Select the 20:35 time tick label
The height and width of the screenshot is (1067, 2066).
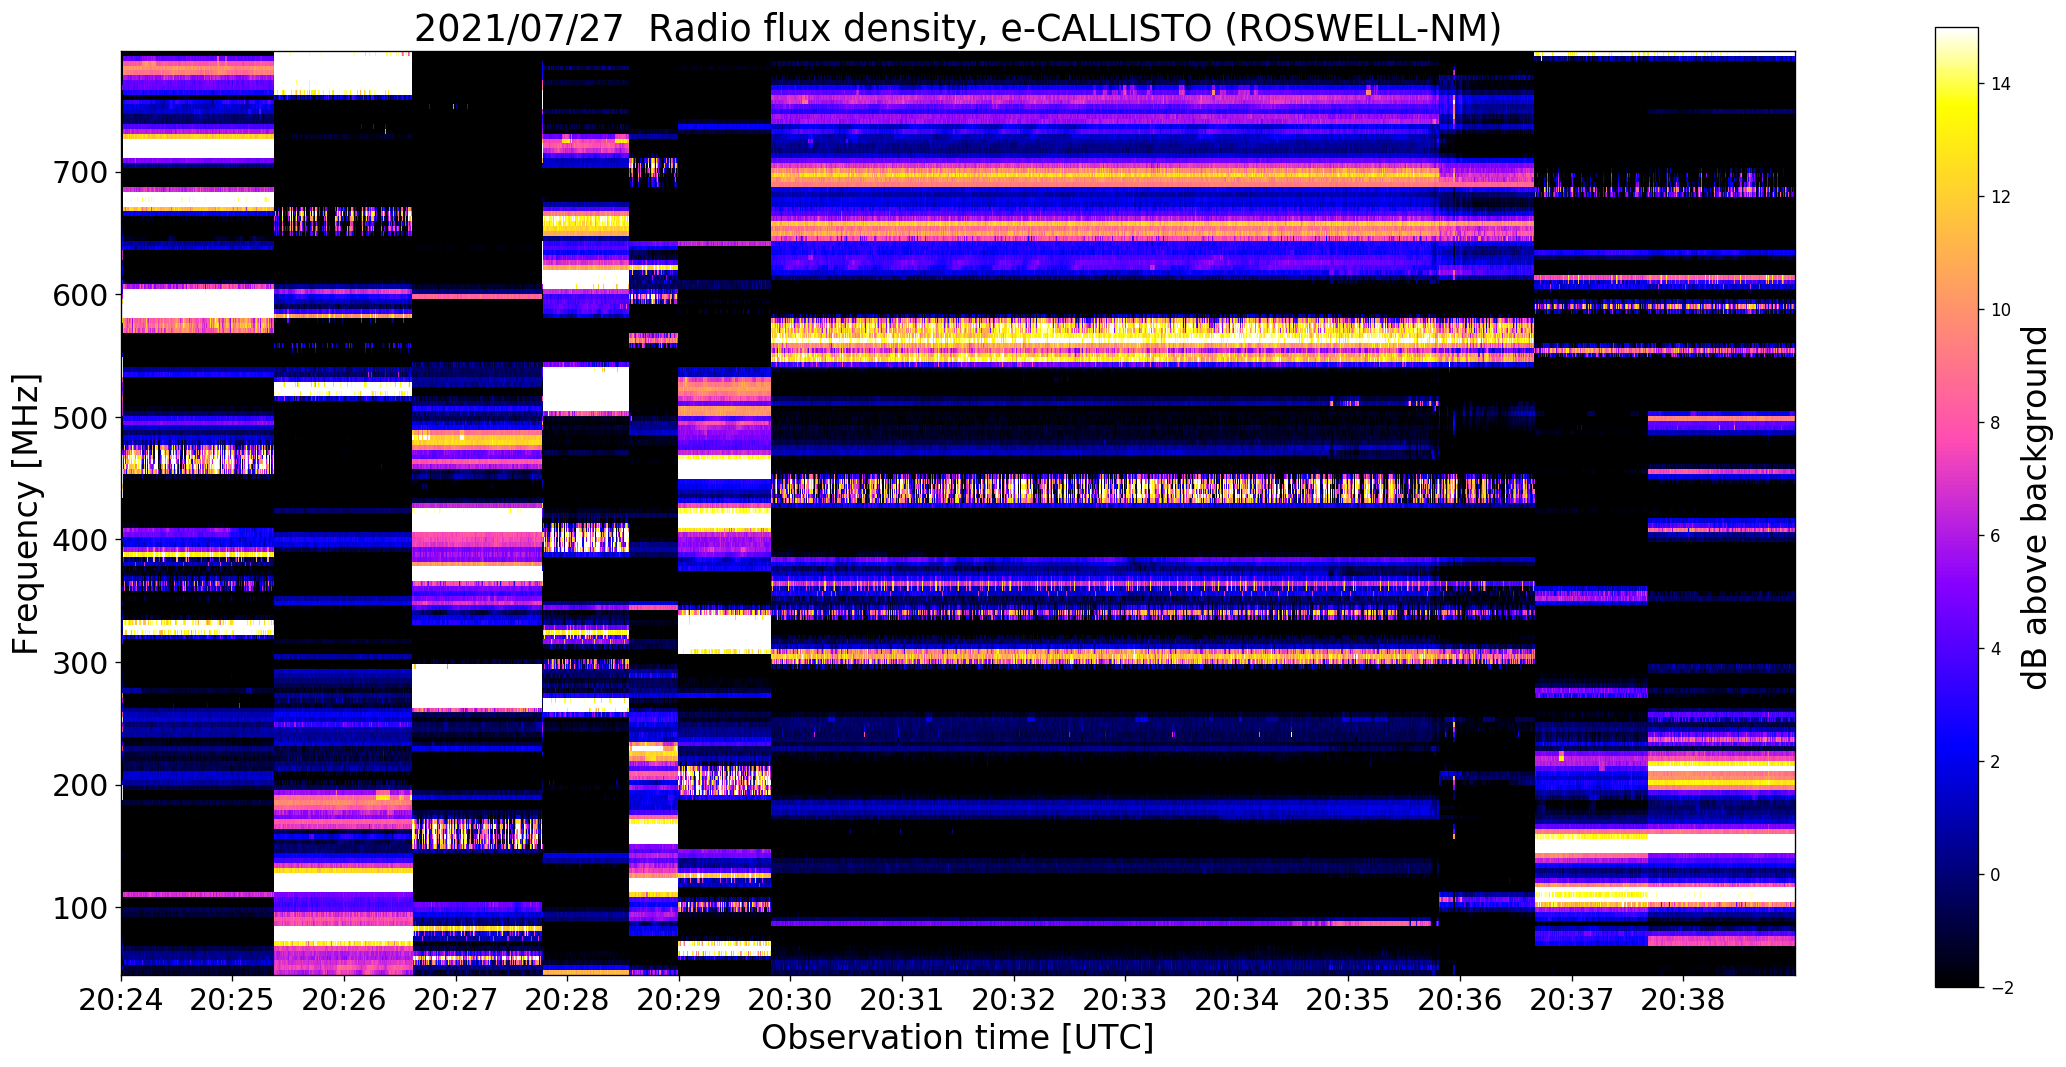1348,1000
